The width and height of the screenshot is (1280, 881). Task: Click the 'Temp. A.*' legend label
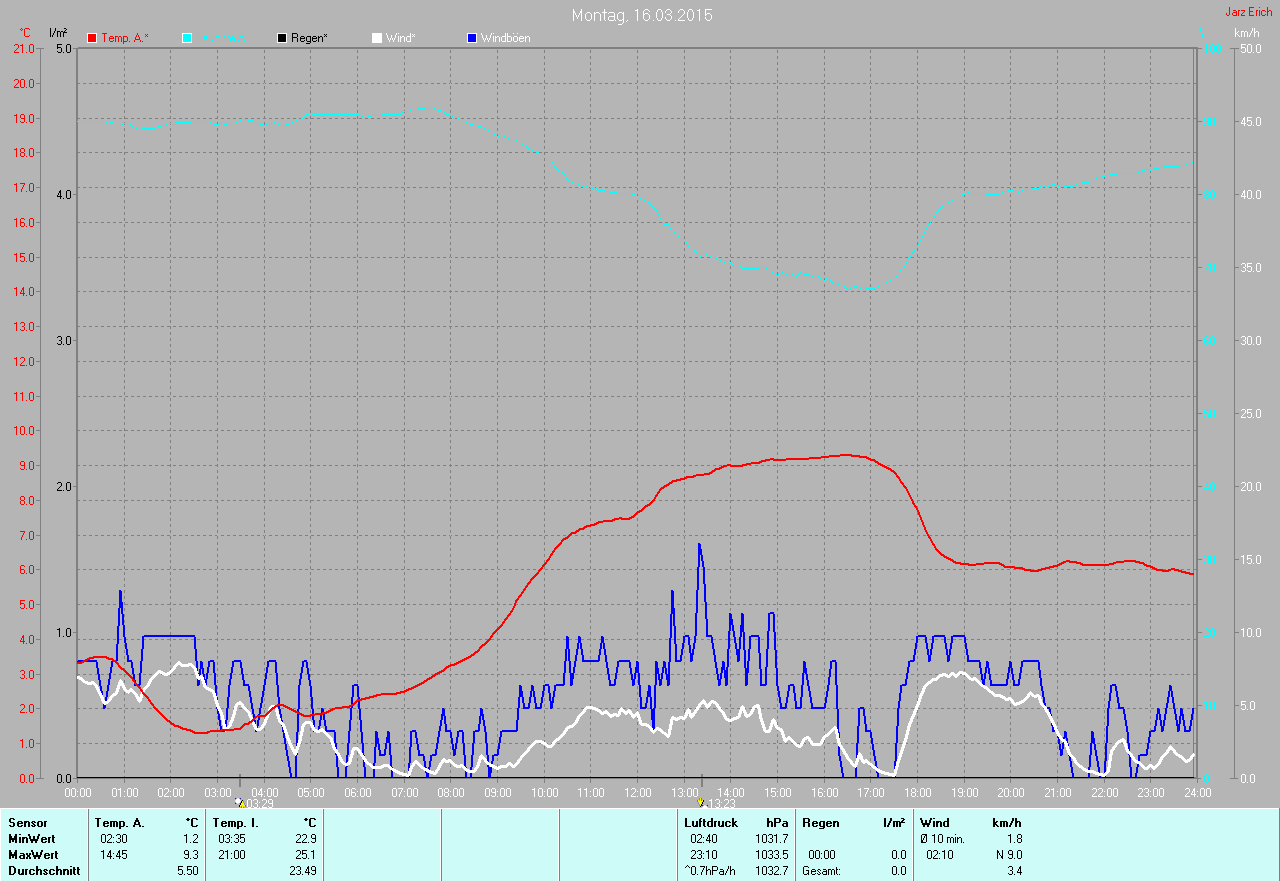tap(125, 38)
